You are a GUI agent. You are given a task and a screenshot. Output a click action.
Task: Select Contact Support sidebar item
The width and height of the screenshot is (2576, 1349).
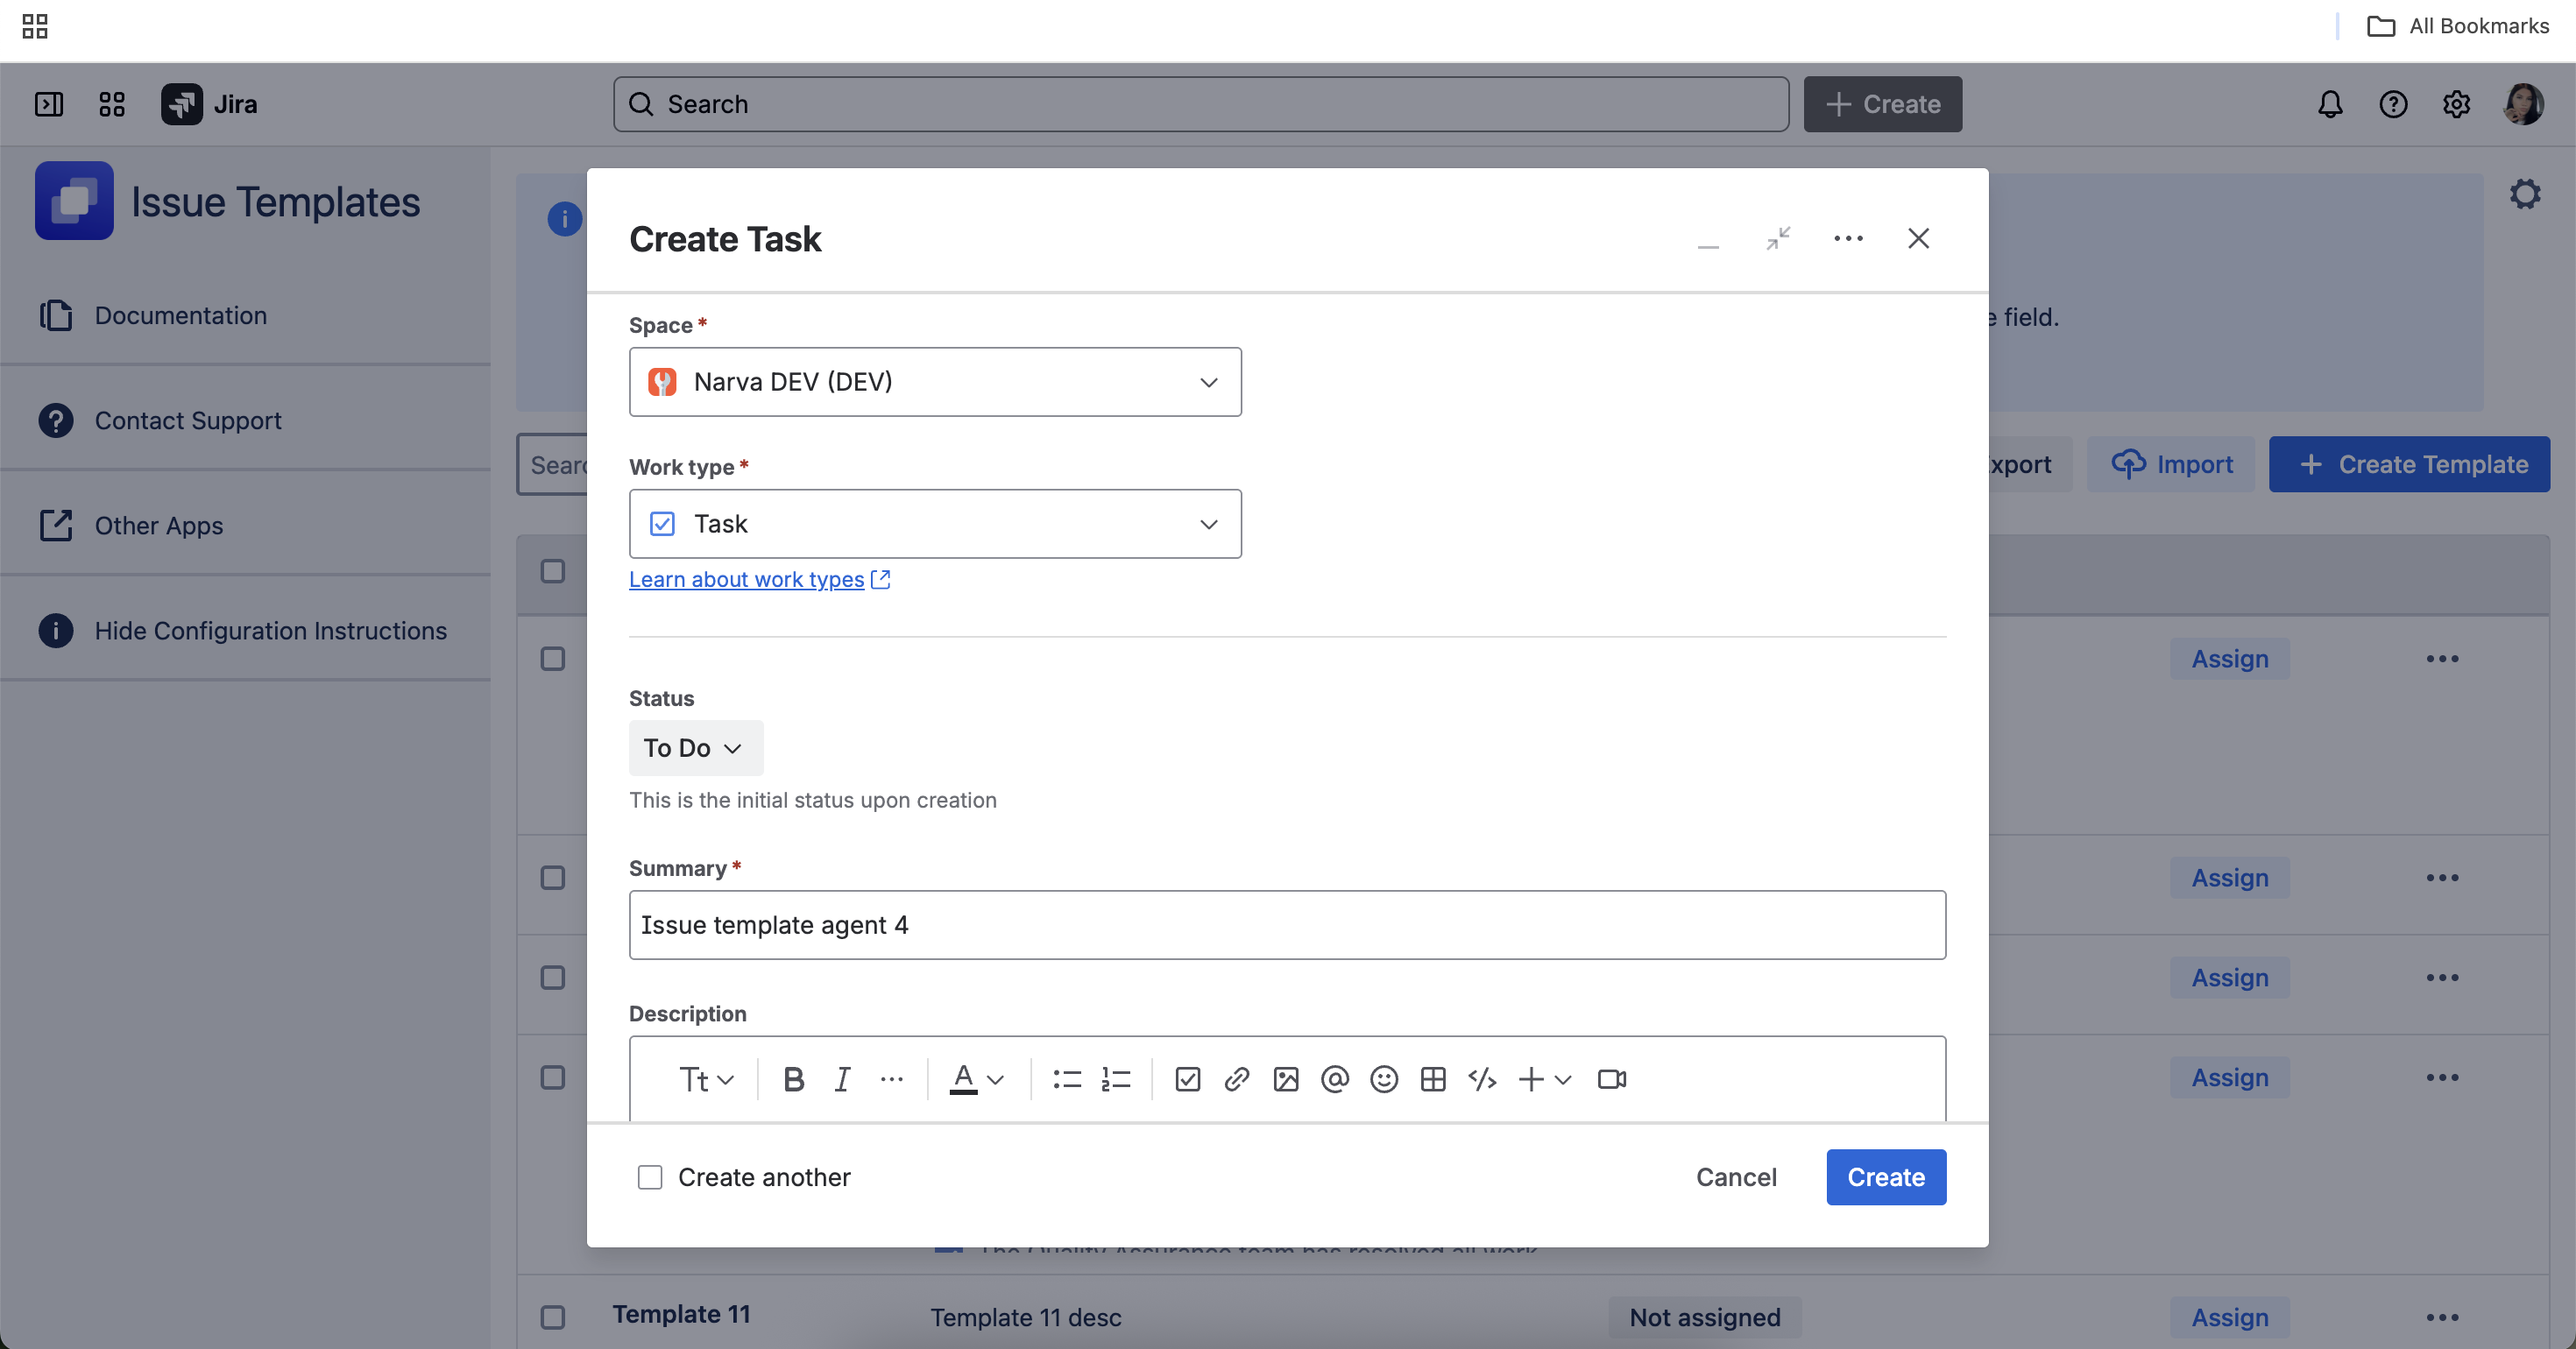coord(187,420)
